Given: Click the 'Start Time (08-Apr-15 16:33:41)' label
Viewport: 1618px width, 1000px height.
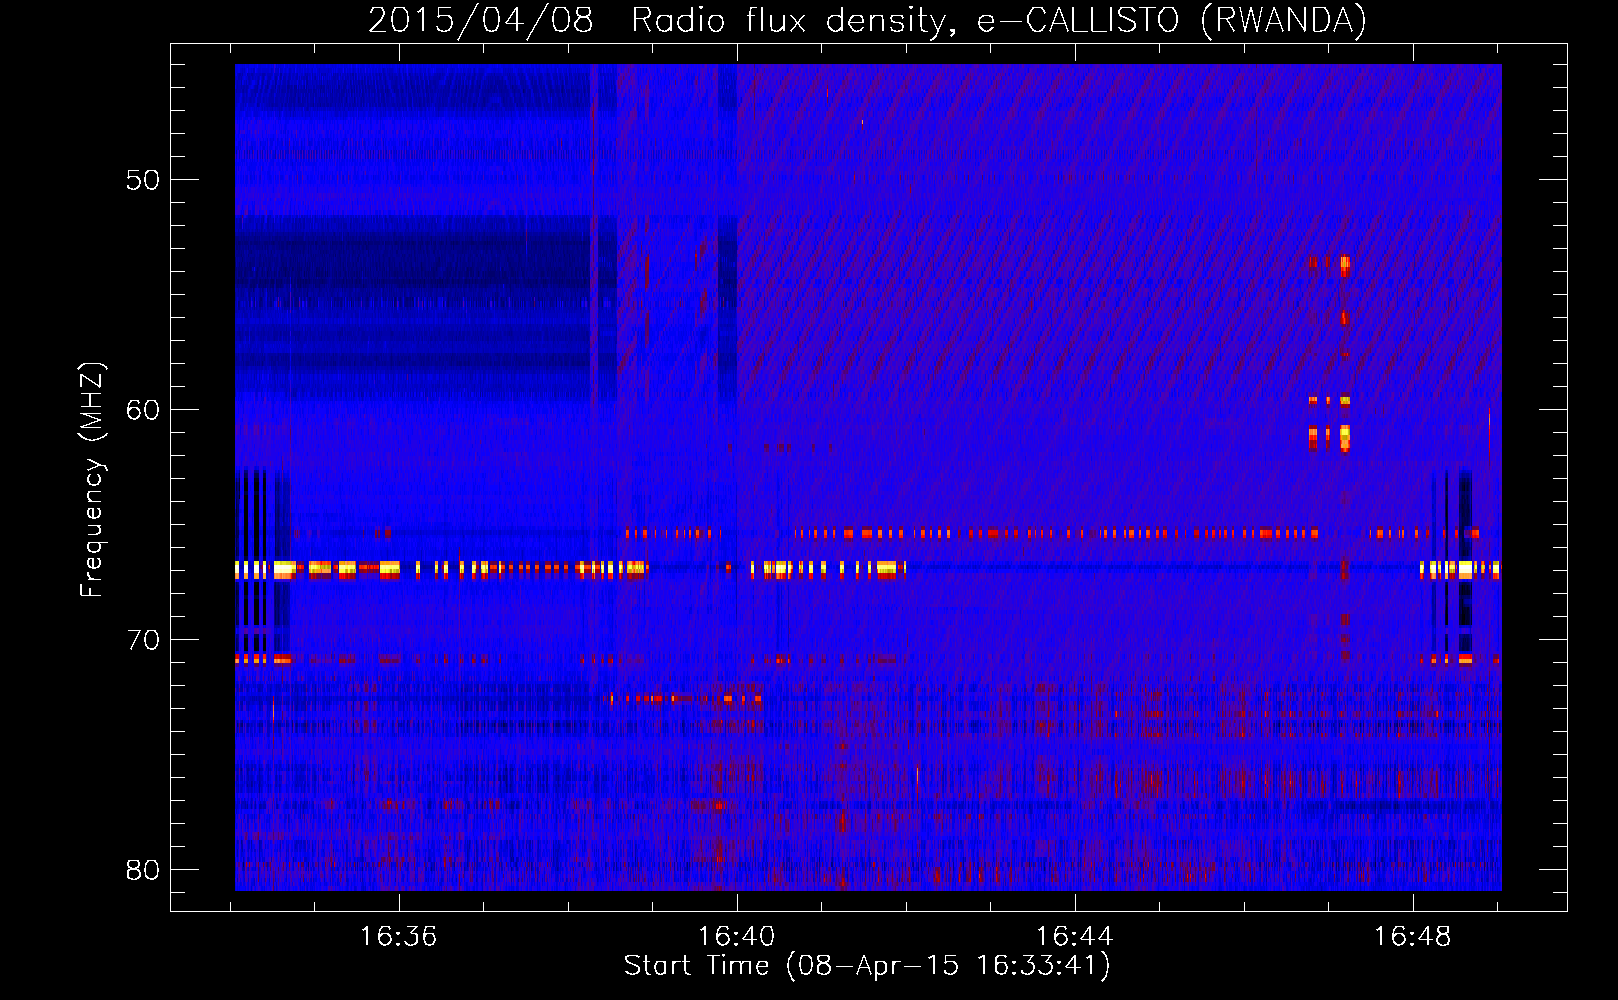Looking at the screenshot, I should (867, 966).
